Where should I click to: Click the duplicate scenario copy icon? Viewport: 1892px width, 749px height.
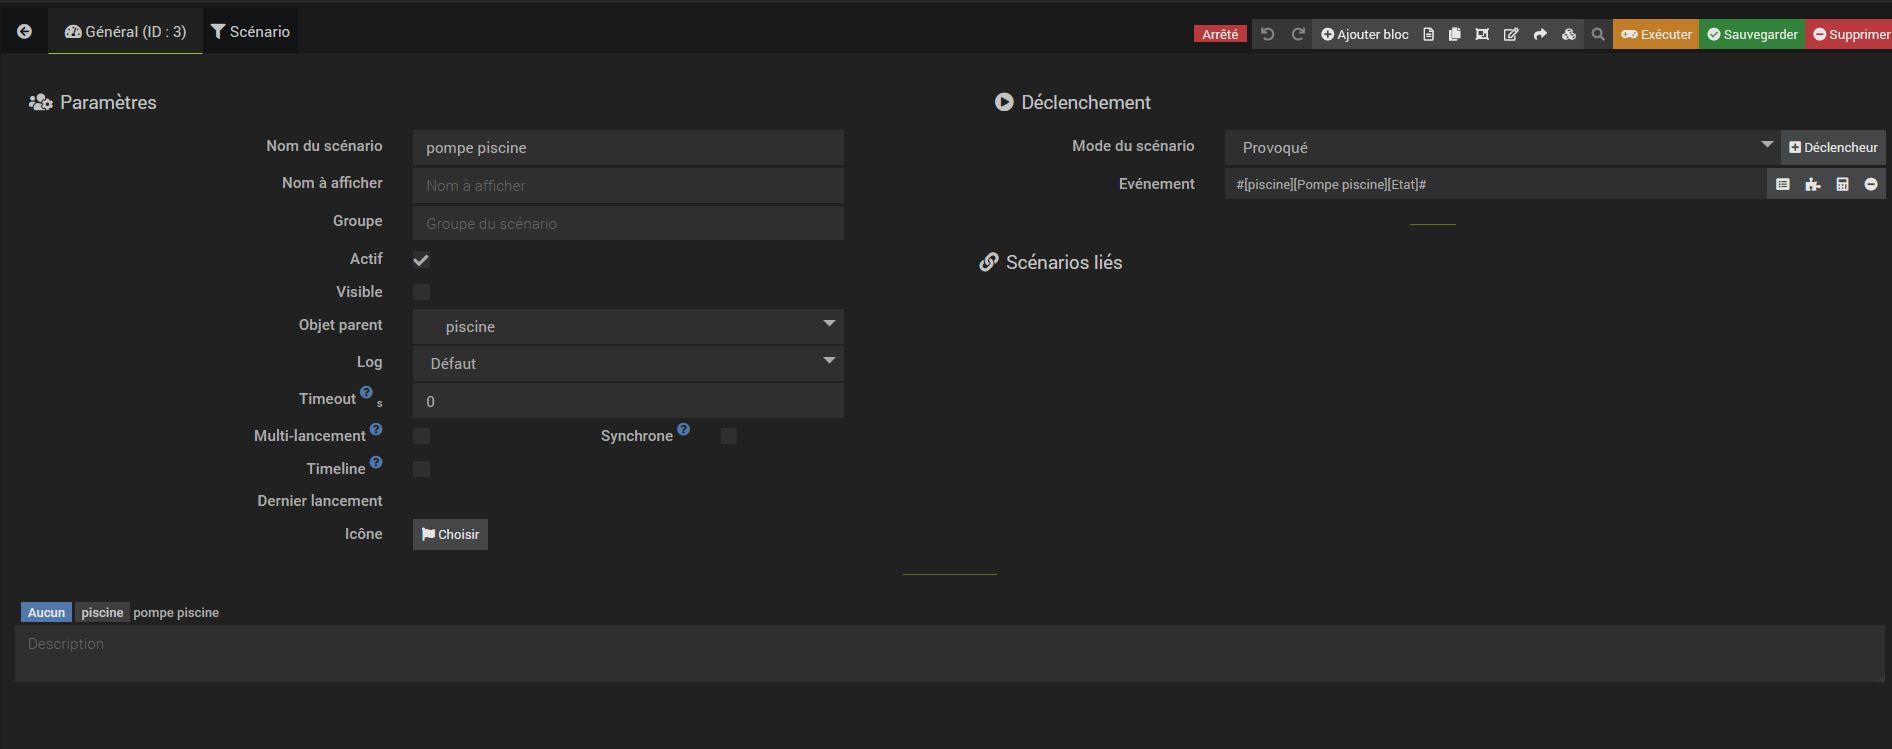pos(1454,34)
